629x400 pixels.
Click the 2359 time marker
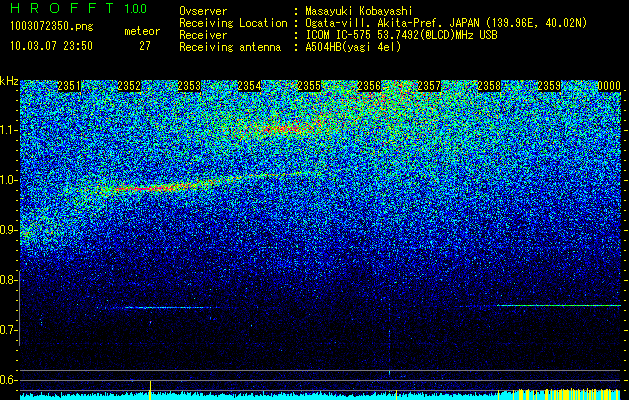click(x=549, y=86)
